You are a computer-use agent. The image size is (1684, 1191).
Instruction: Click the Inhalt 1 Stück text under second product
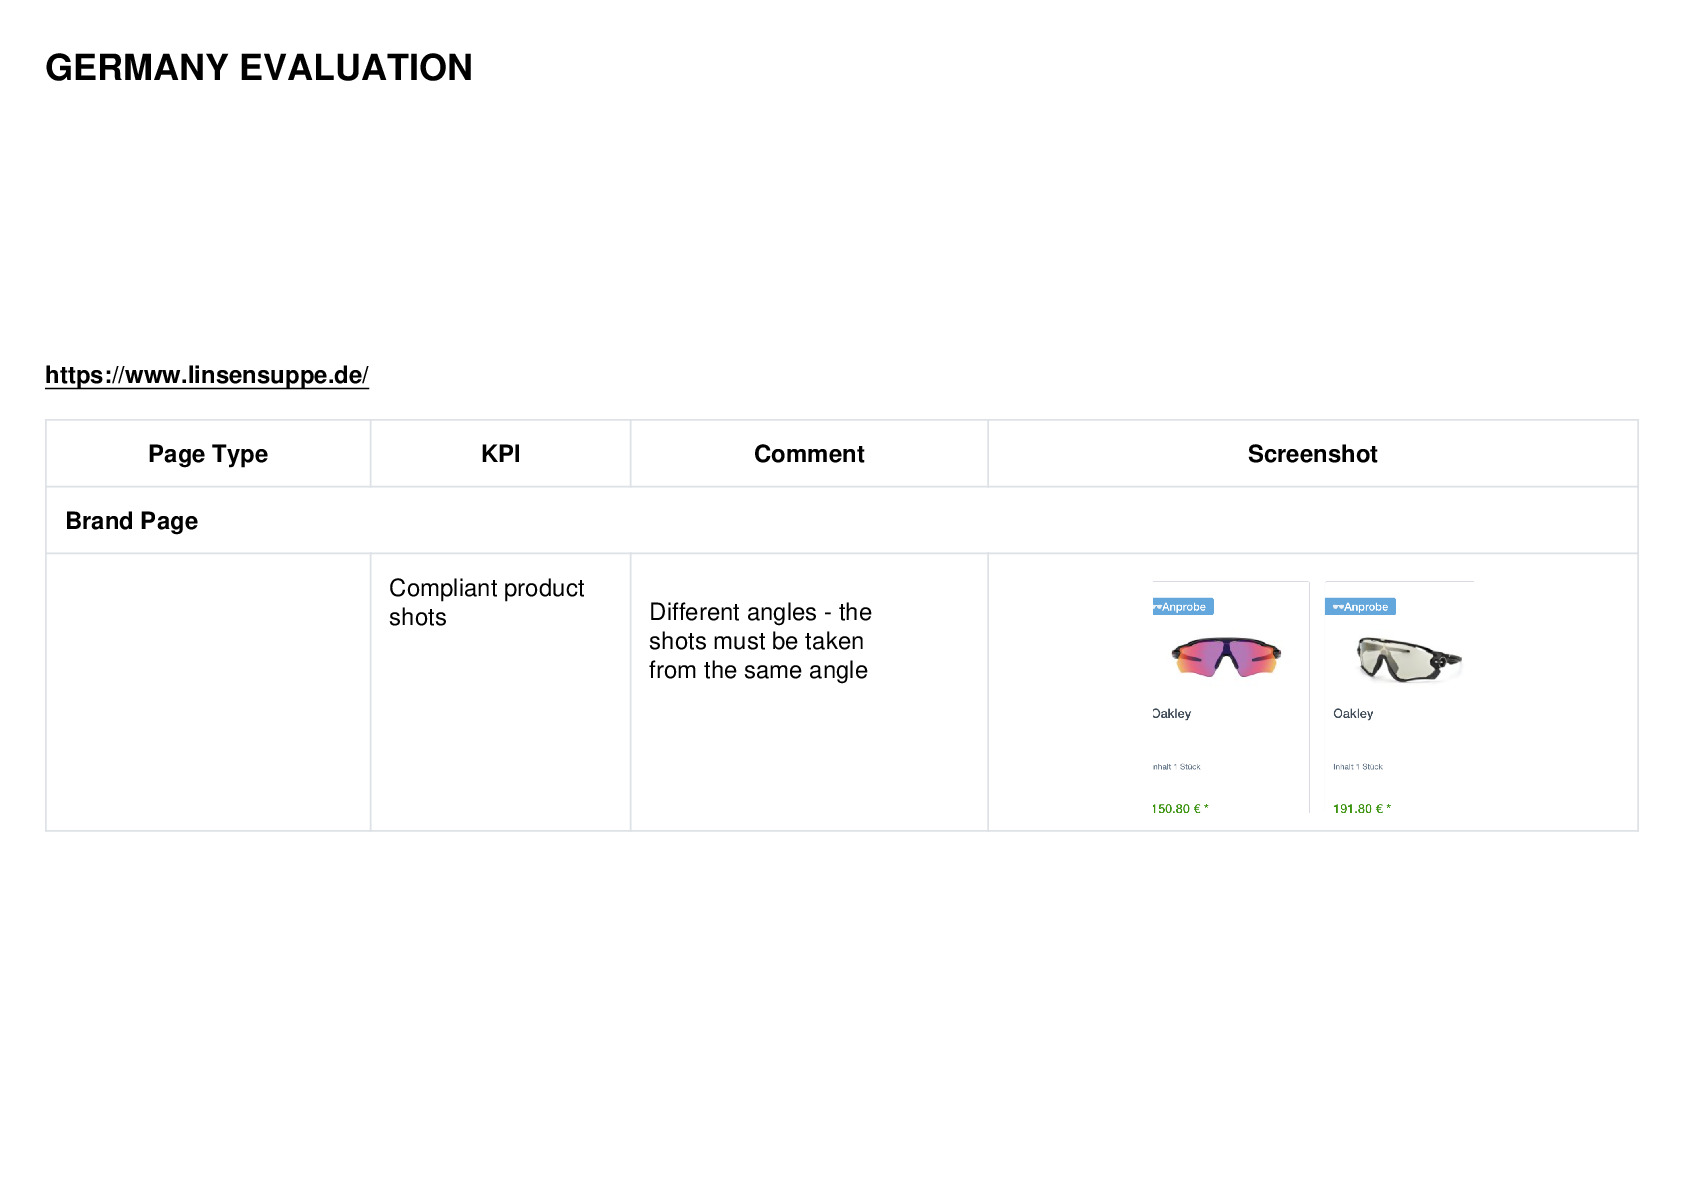point(1358,767)
